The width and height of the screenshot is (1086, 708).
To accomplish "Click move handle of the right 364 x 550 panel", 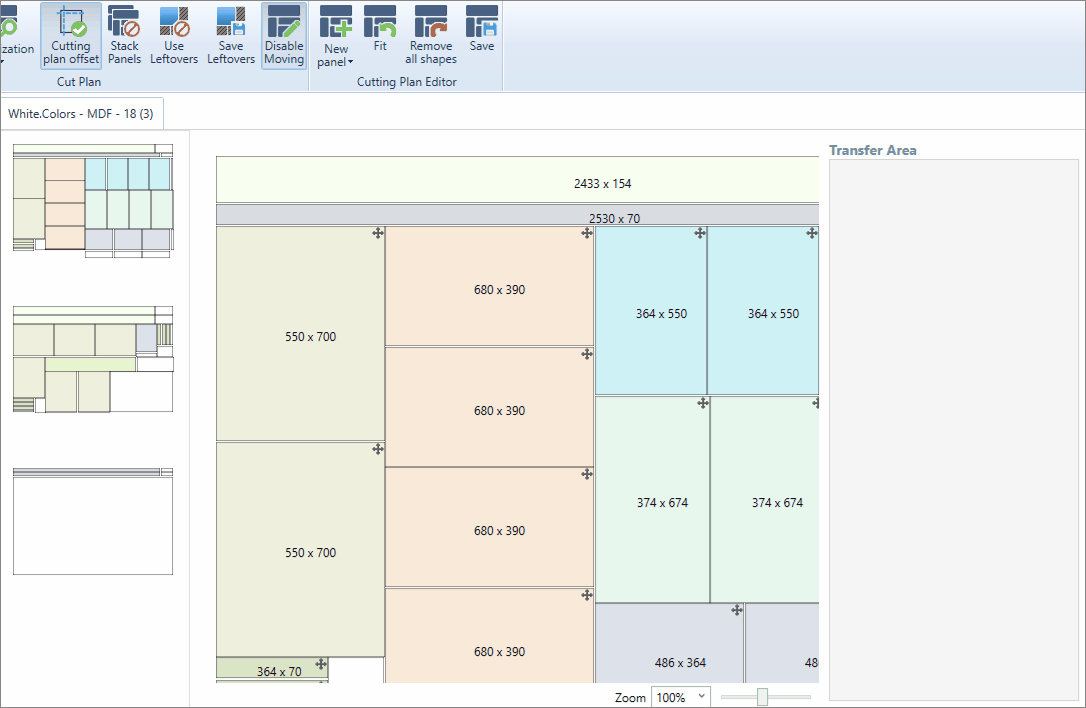I will coord(812,233).
